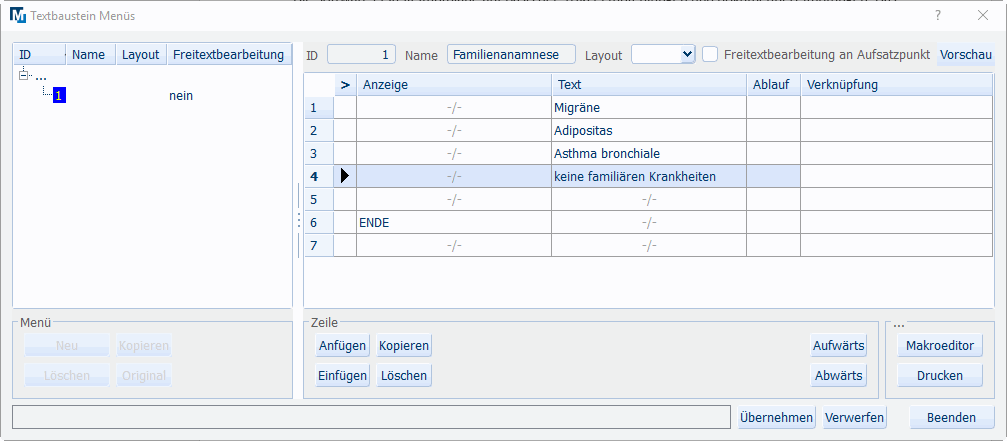Click row number 3 header

coord(319,153)
